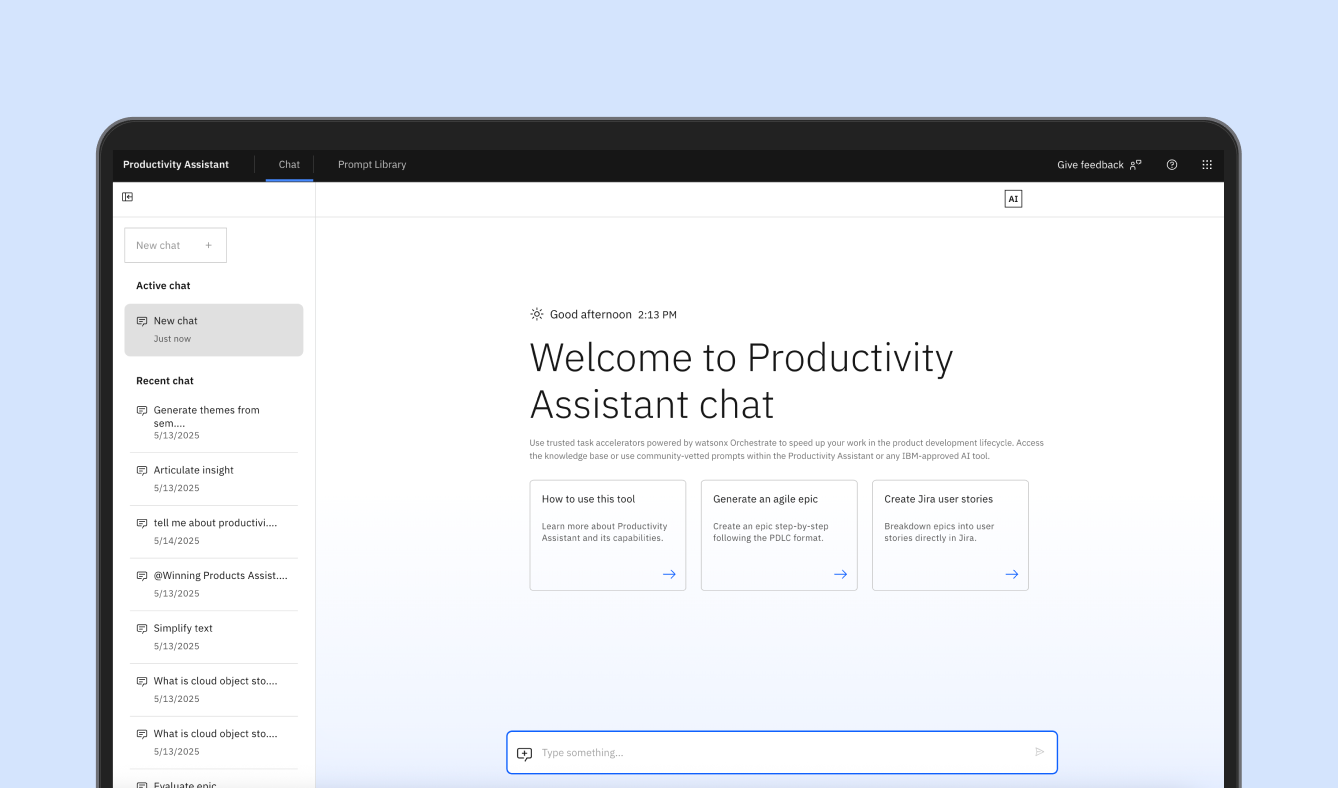Screen dimensions: 1338x788
Task: Open the help question mark icon
Action: click(x=1172, y=165)
